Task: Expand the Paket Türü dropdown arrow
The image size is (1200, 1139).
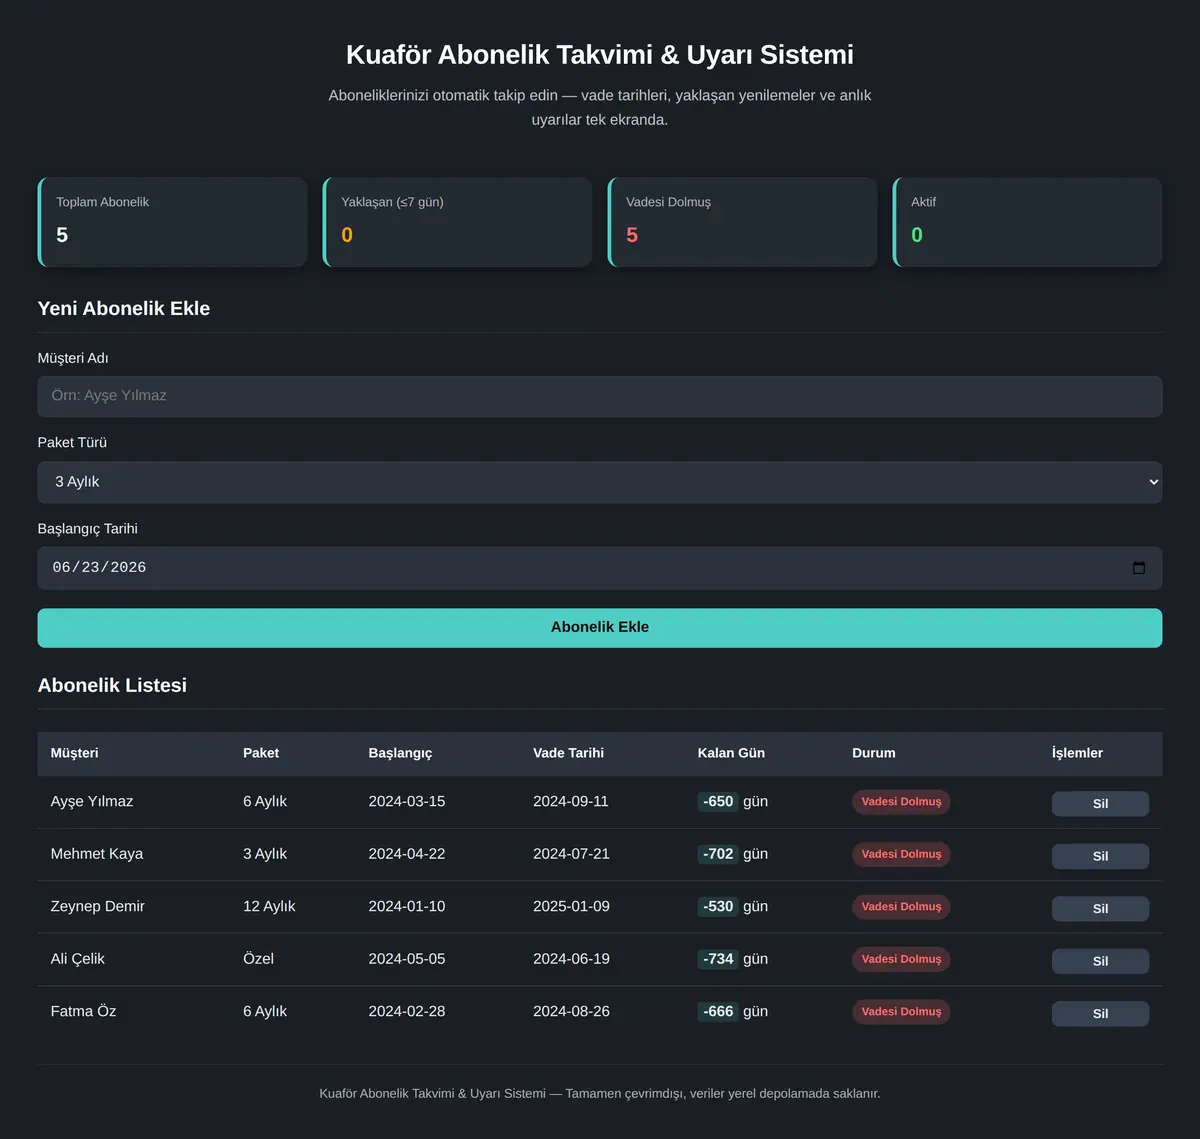Action: 1153,482
